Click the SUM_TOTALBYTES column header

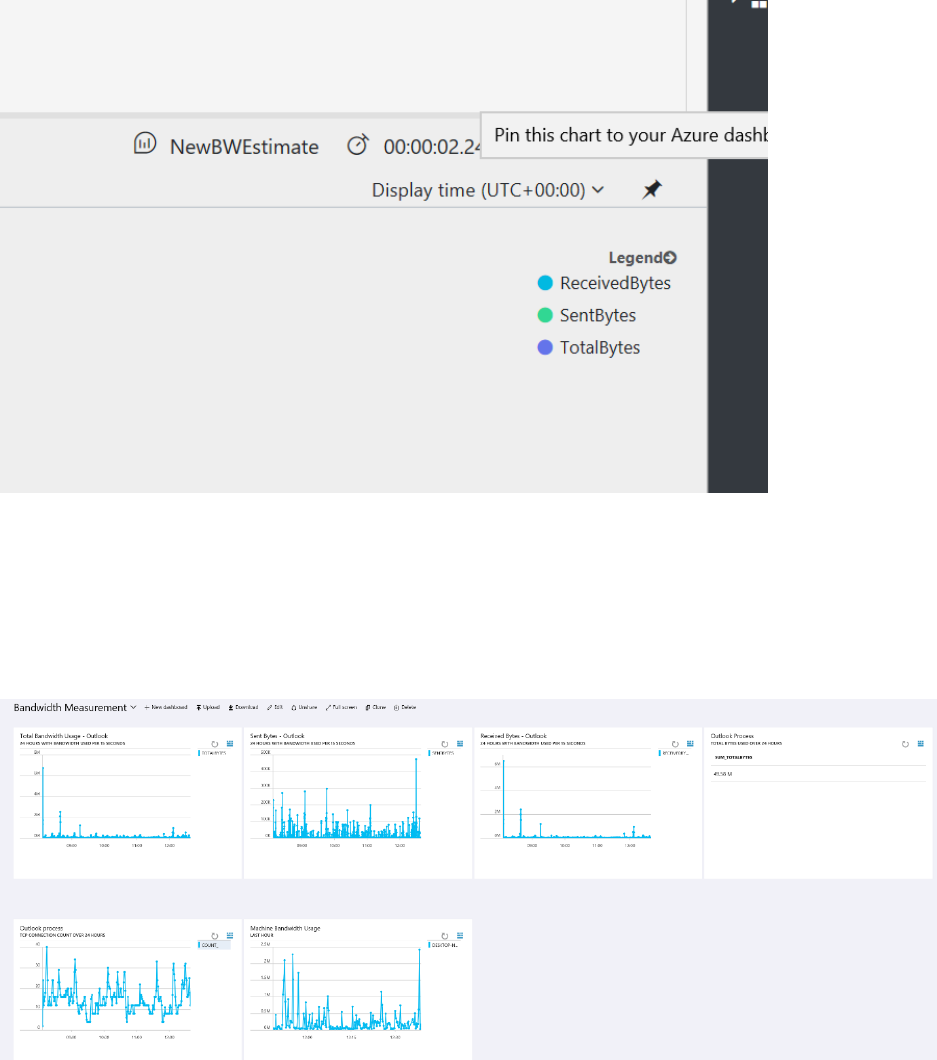tap(734, 757)
